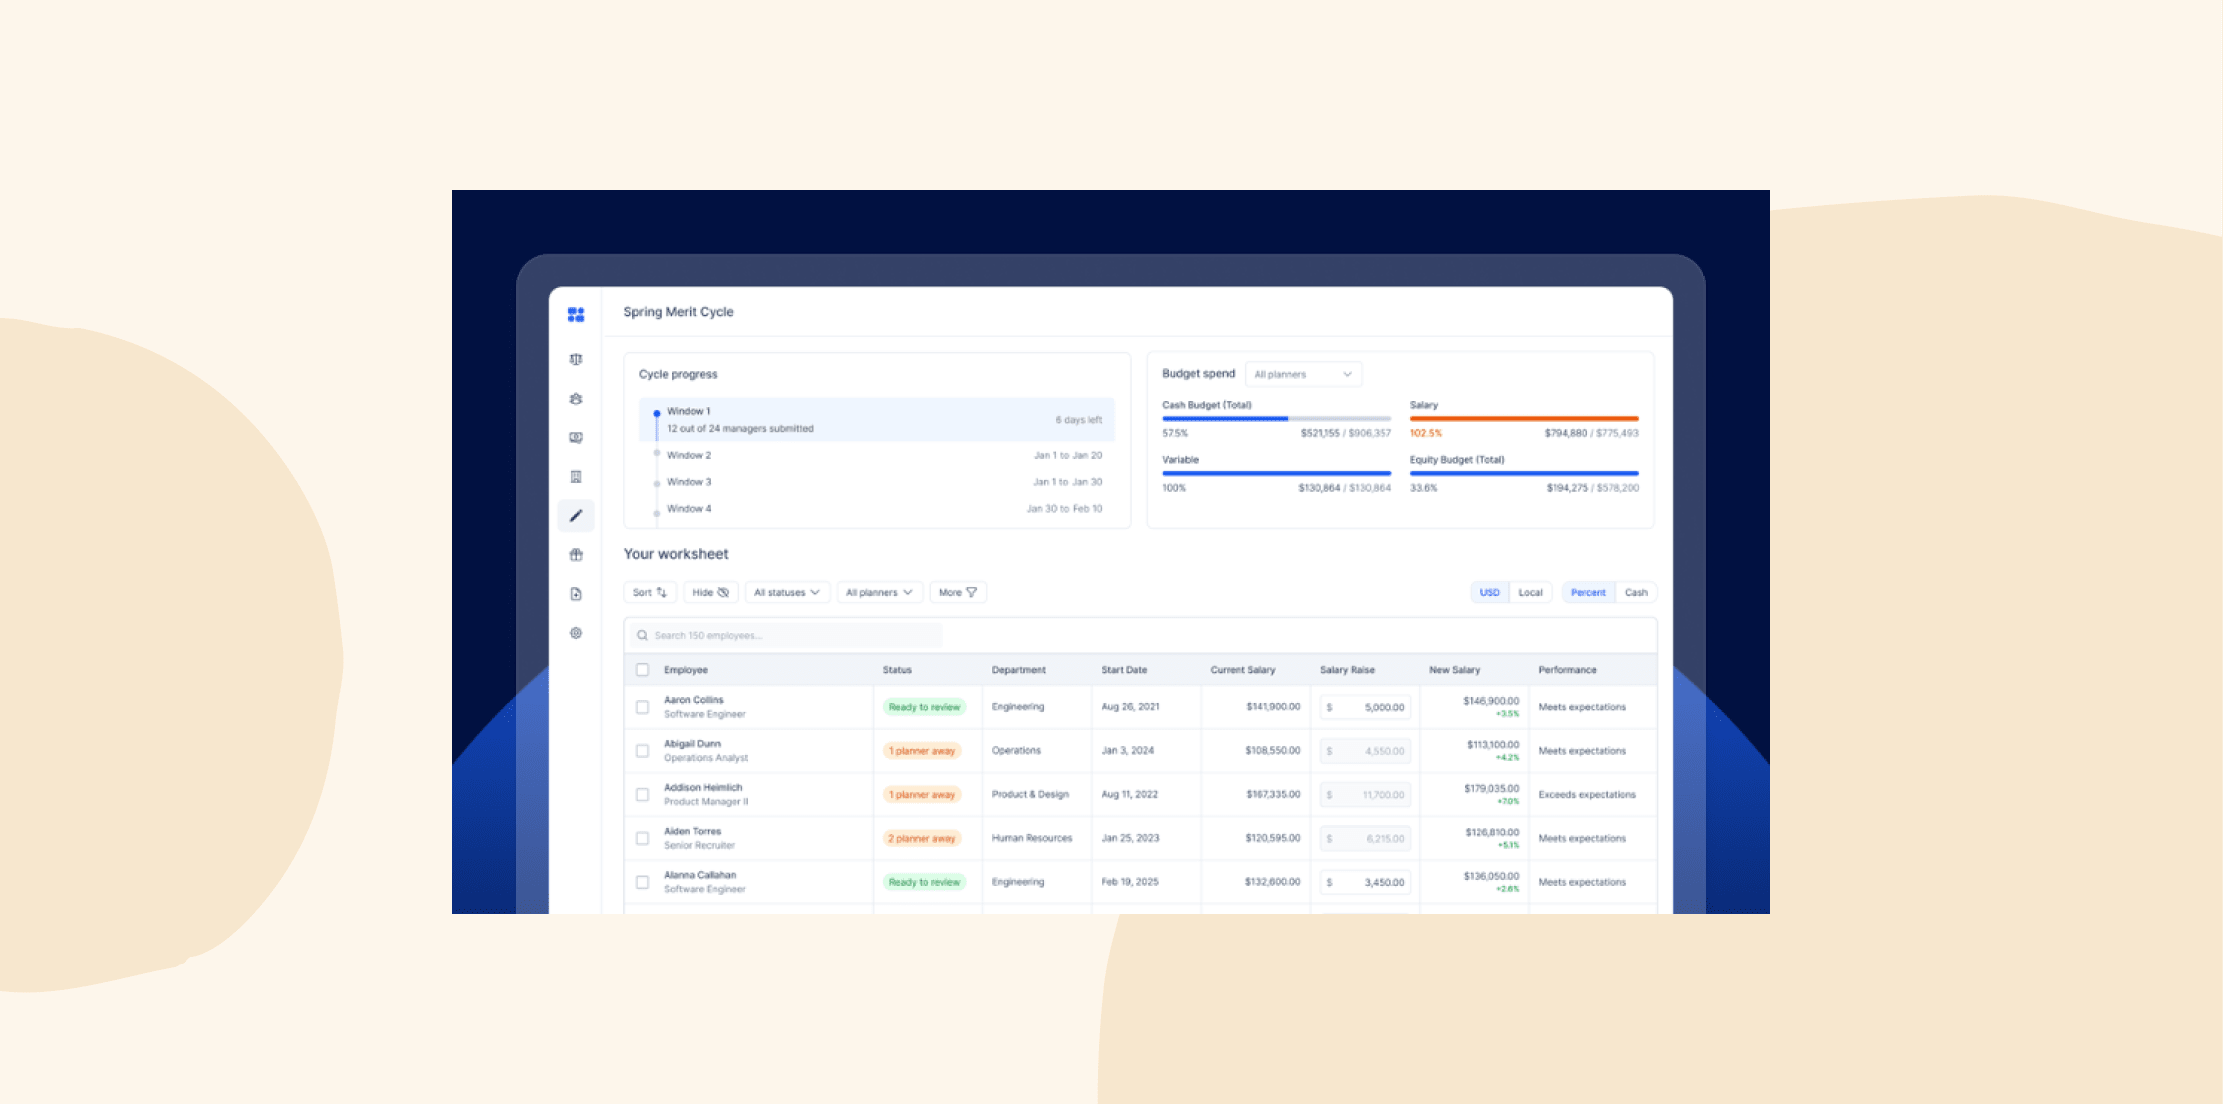Switch currency to Local

point(1530,592)
